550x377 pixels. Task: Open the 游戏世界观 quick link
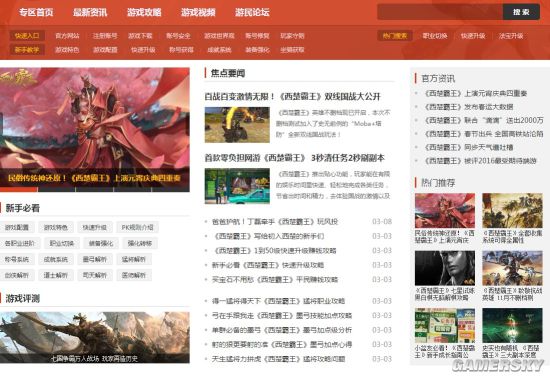[x=219, y=36]
